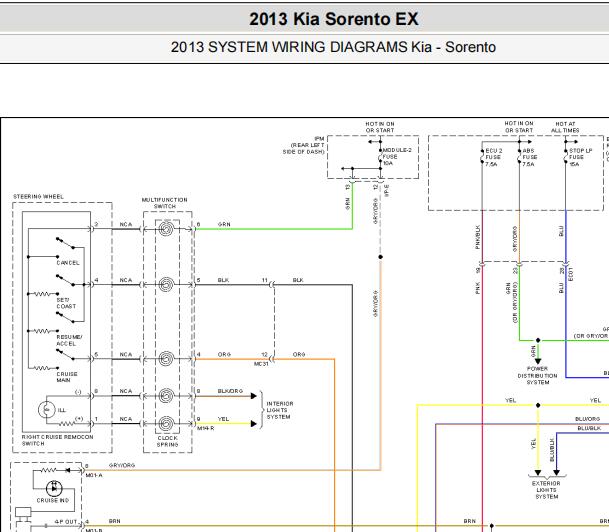Image resolution: width=609 pixels, height=532 pixels.
Task: Click the junction dot on the yellow YEL wire
Action: coord(538,405)
